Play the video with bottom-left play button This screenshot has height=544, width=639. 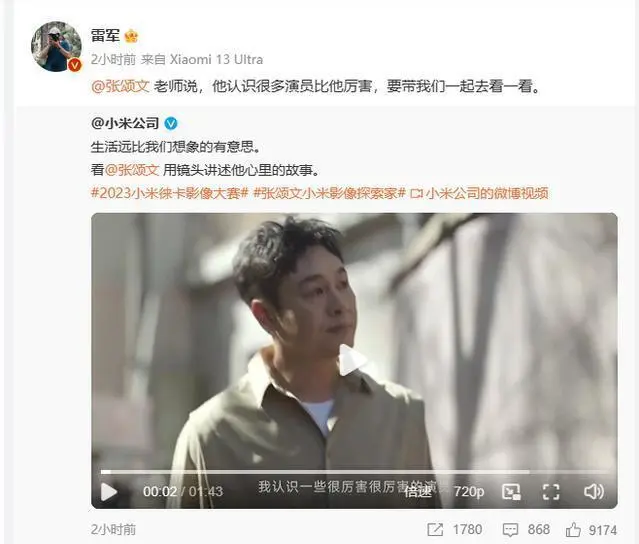[x=109, y=491]
